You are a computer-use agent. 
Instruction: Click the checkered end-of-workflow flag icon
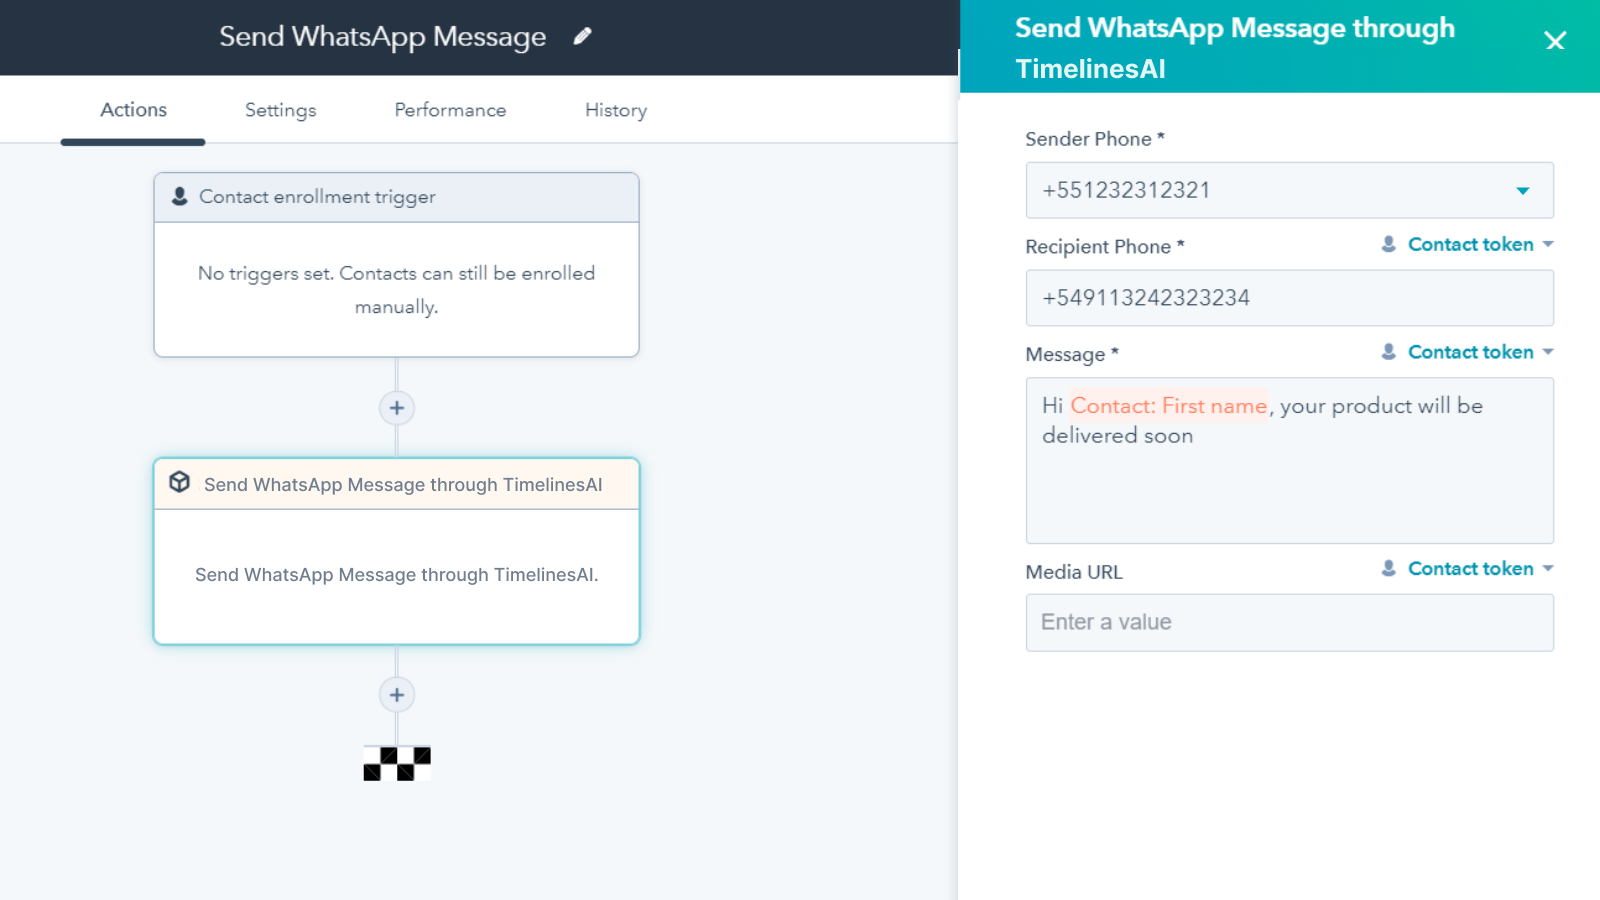[396, 763]
